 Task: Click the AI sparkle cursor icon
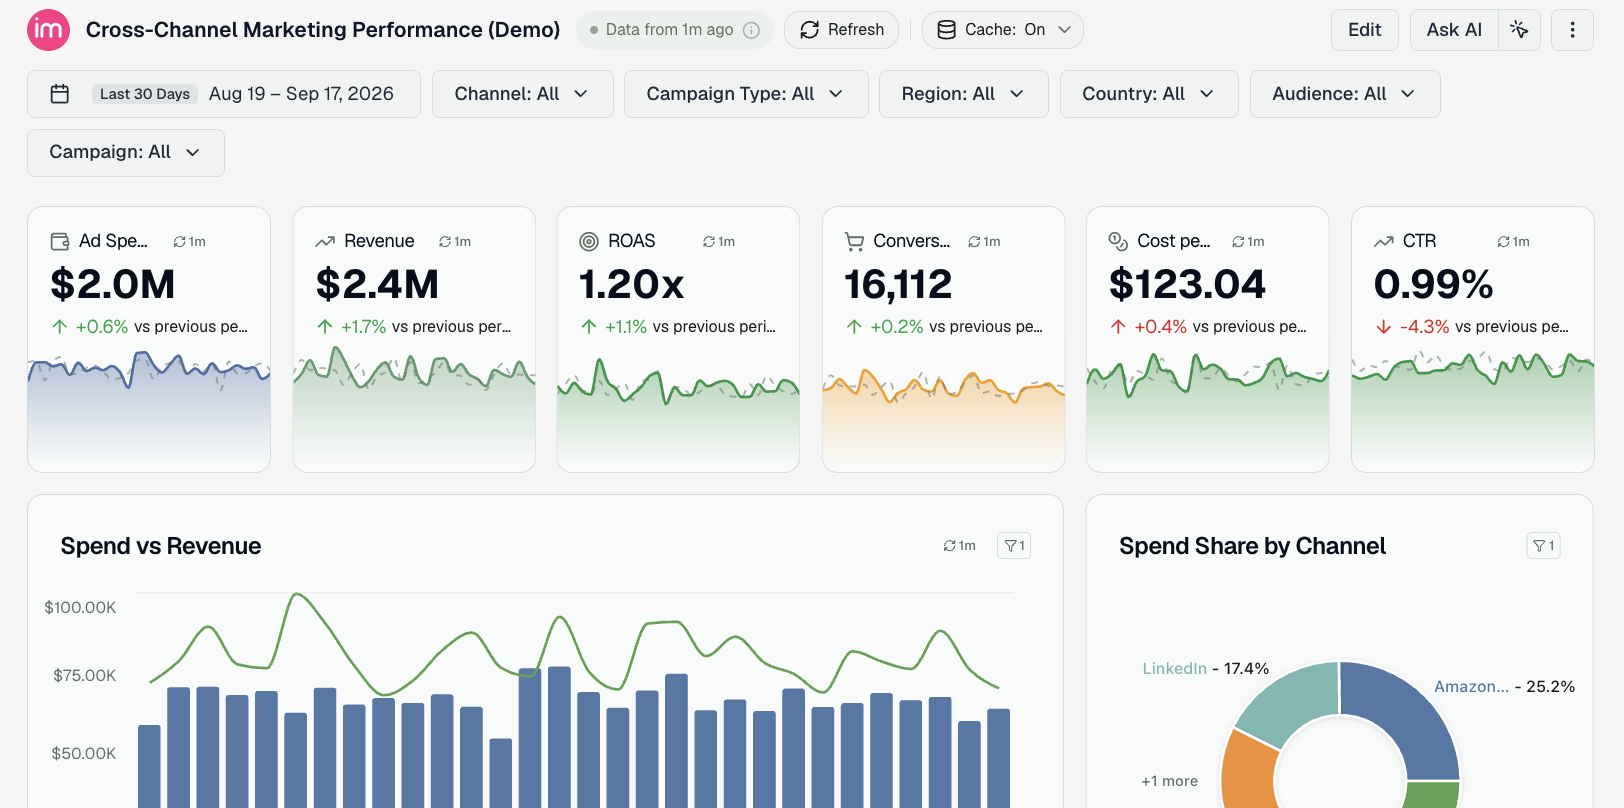pyautogui.click(x=1519, y=30)
